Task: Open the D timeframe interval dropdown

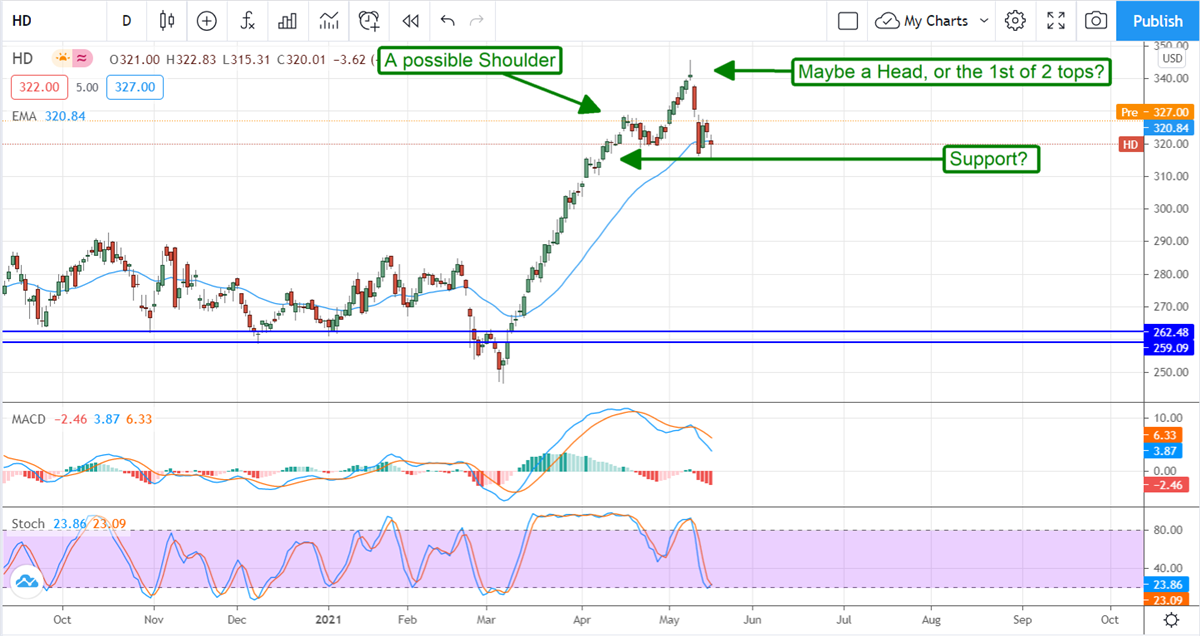Action: (x=126, y=20)
